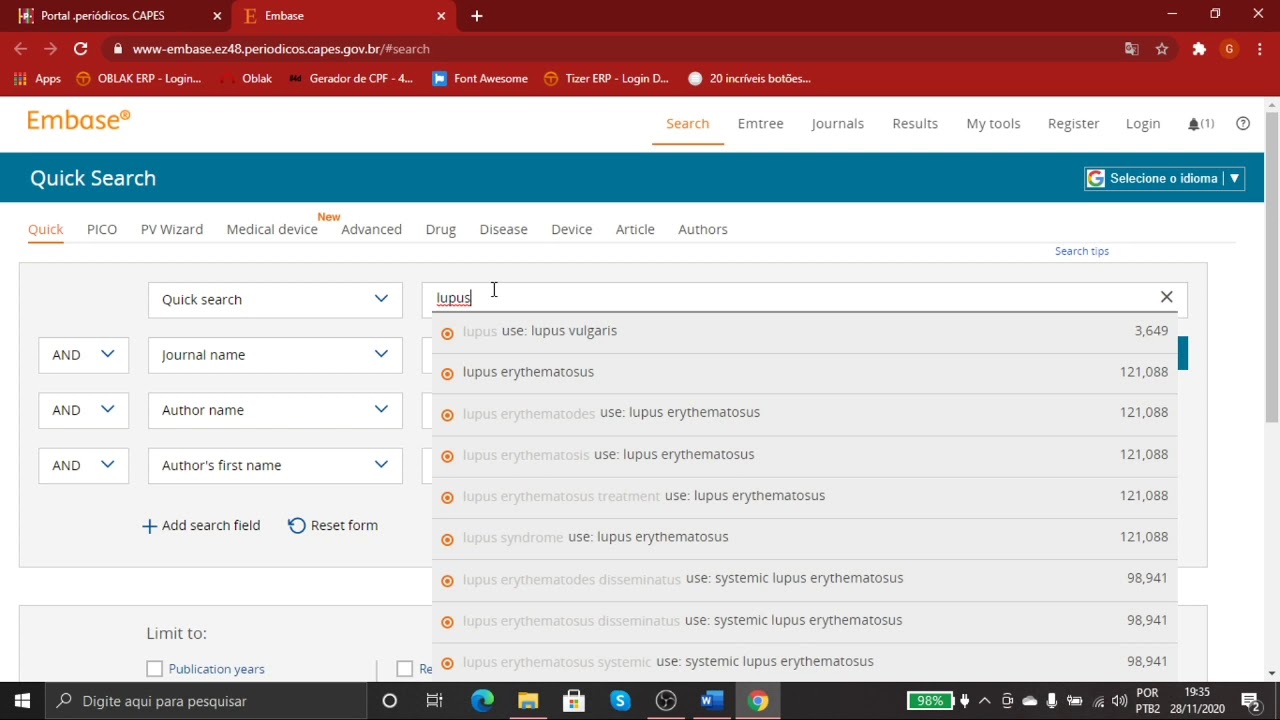The width and height of the screenshot is (1280, 720).
Task: Select 'lupus use: lupus vulgaris' suggestion
Action: click(805, 331)
